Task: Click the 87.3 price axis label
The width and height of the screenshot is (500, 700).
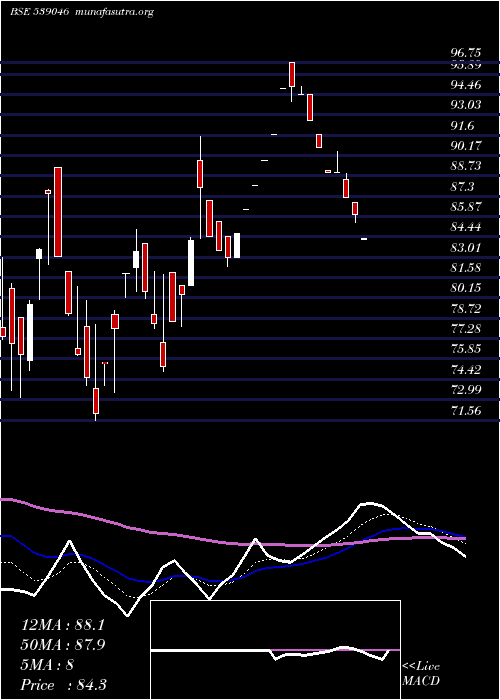Action: pos(462,187)
